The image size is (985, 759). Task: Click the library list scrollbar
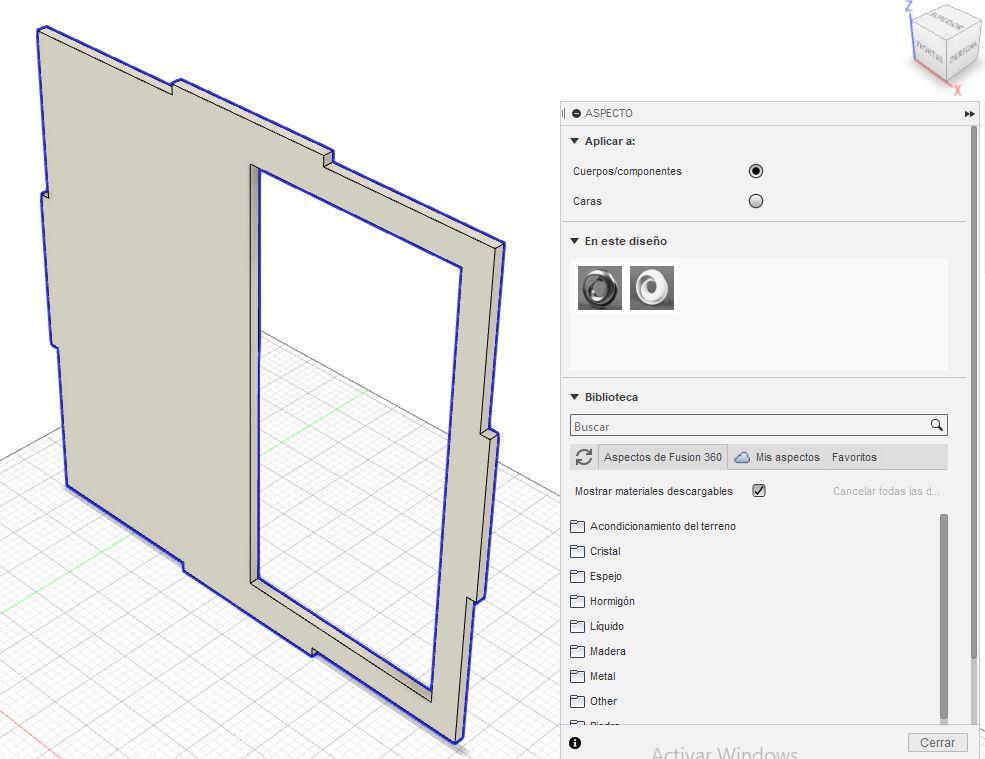tap(944, 616)
